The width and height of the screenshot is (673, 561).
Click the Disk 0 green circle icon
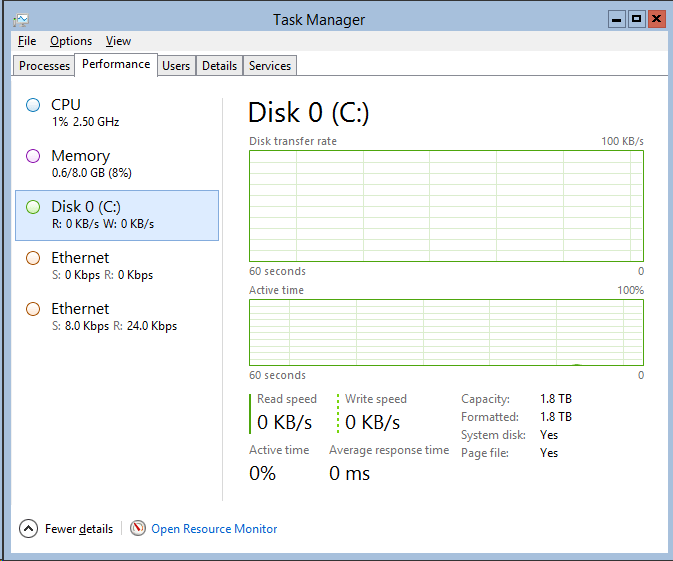point(33,207)
